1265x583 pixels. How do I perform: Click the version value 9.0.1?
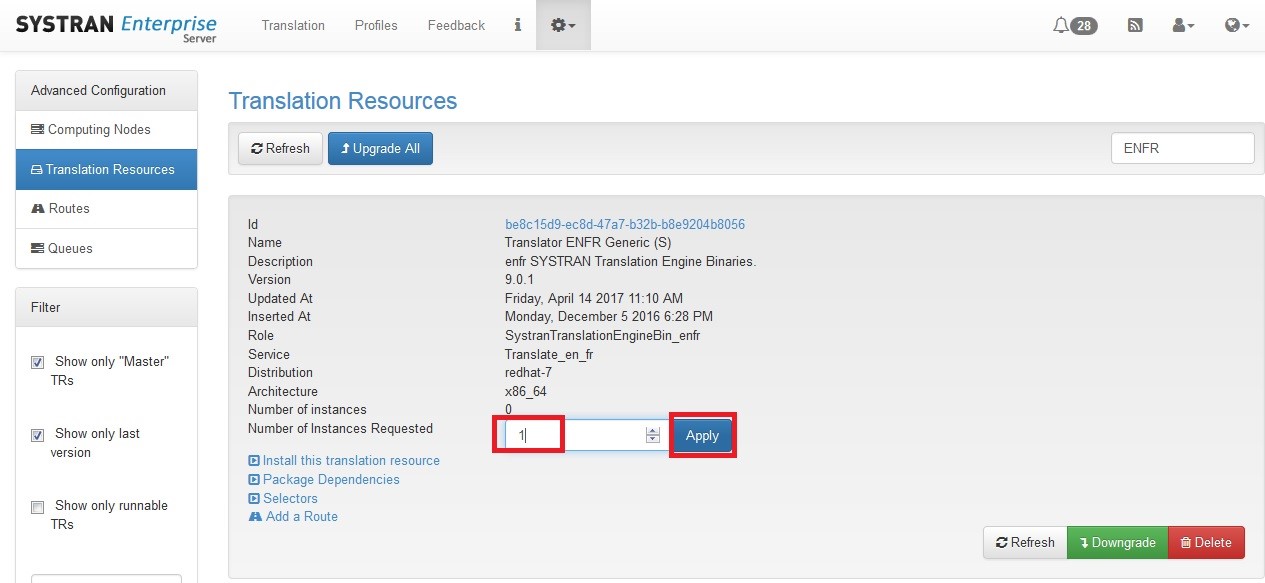point(520,279)
